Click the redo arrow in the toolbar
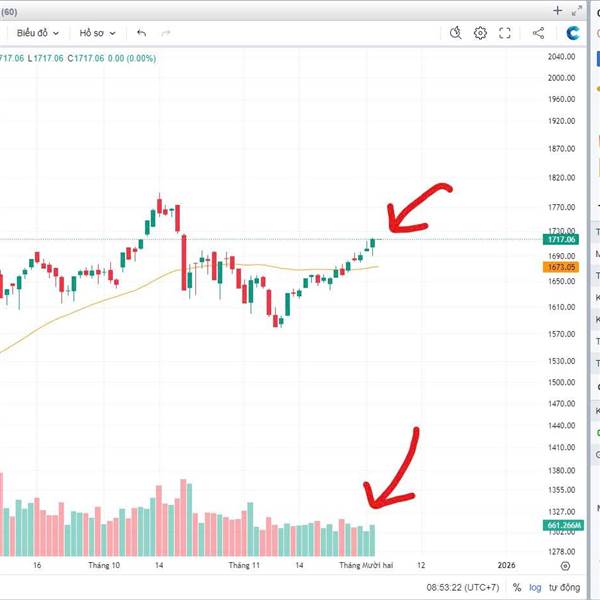Image resolution: width=600 pixels, height=600 pixels. pos(166,33)
